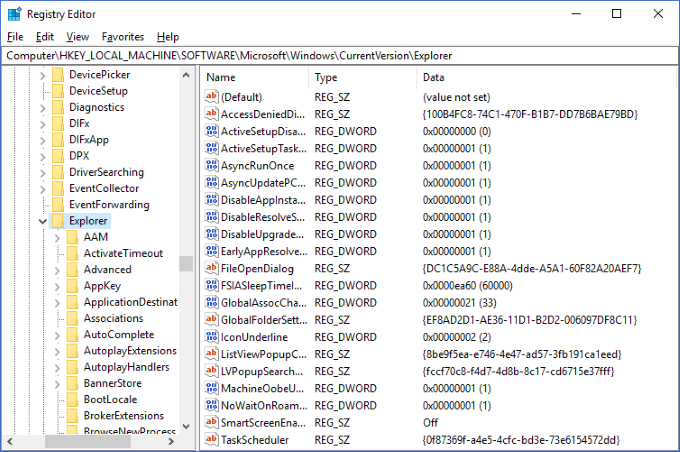This screenshot has width=680, height=452.
Task: Click the data cell reading "Off"
Action: [x=430, y=423]
